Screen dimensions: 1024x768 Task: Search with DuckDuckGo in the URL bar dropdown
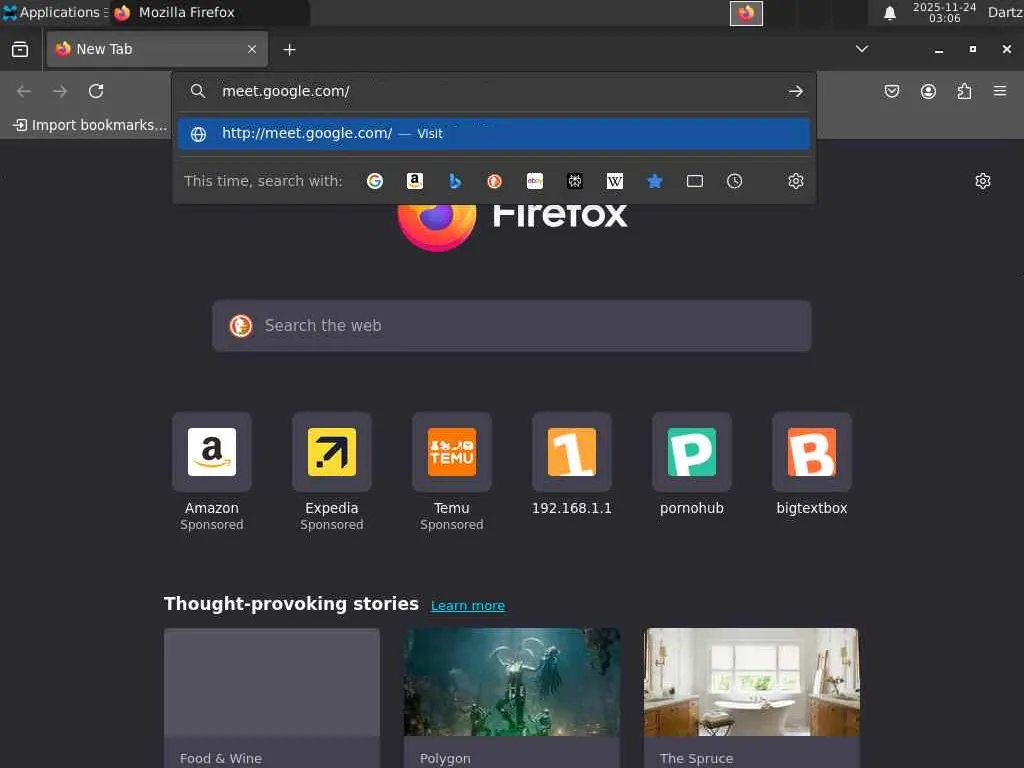494,181
